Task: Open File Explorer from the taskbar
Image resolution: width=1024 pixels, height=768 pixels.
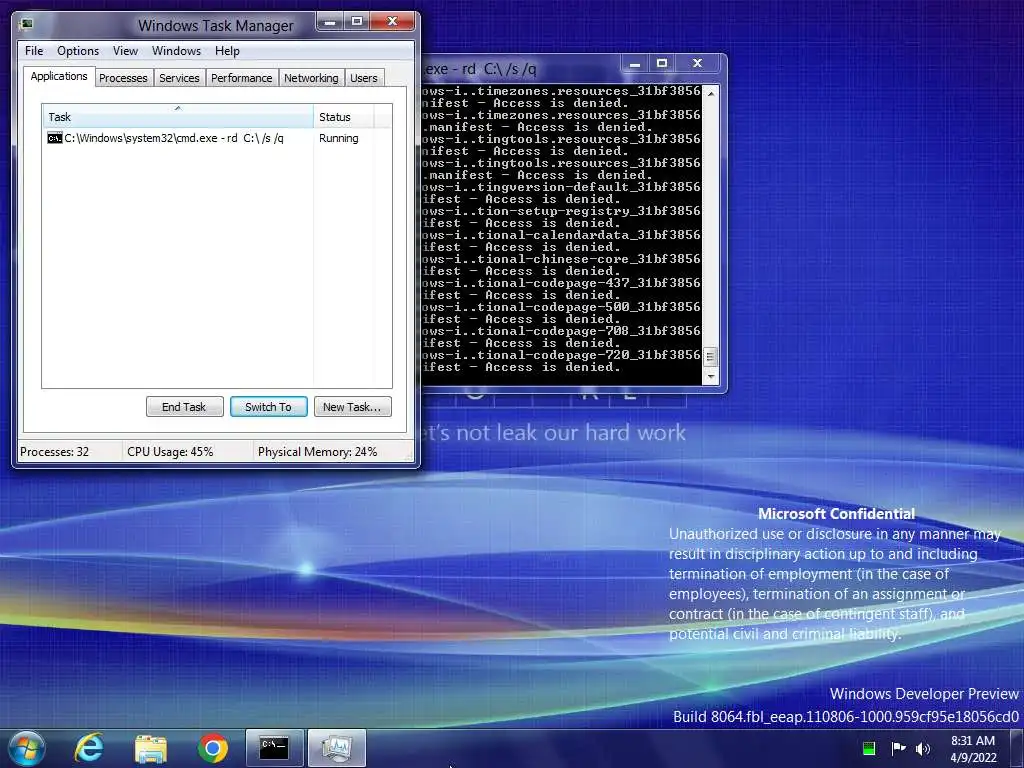Action: tap(151, 748)
